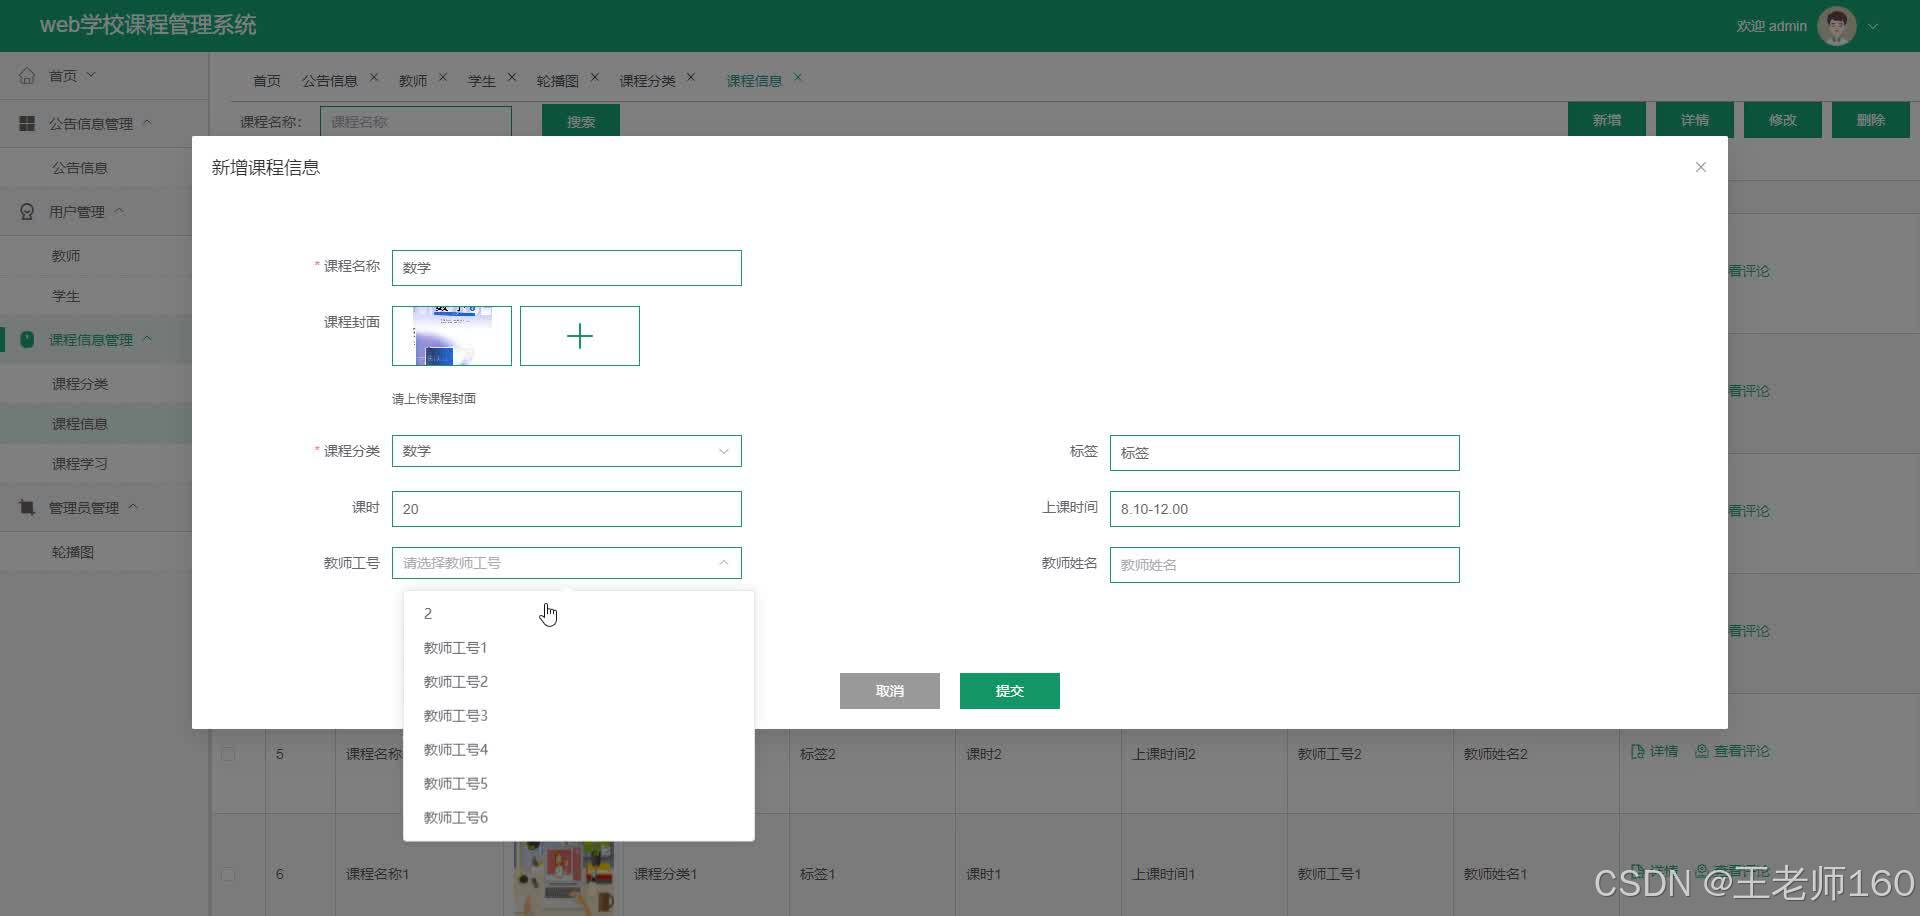Click the home icon in sidebar
1920x916 pixels.
(x=27, y=76)
